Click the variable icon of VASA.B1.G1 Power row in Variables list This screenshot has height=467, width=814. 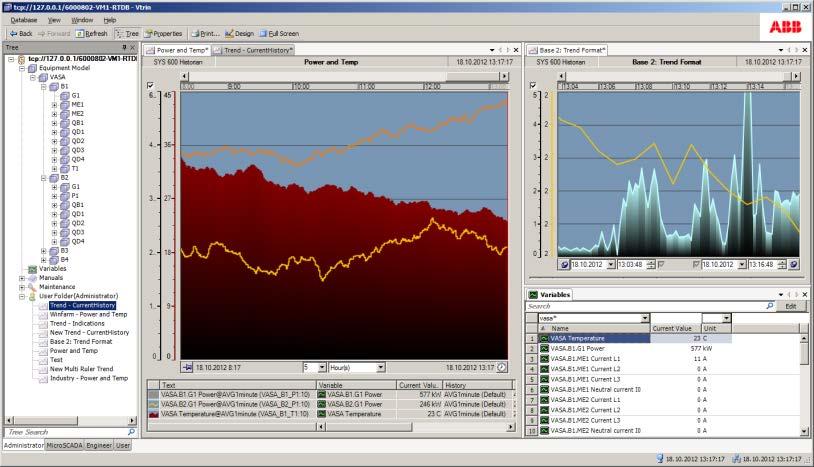[544, 349]
